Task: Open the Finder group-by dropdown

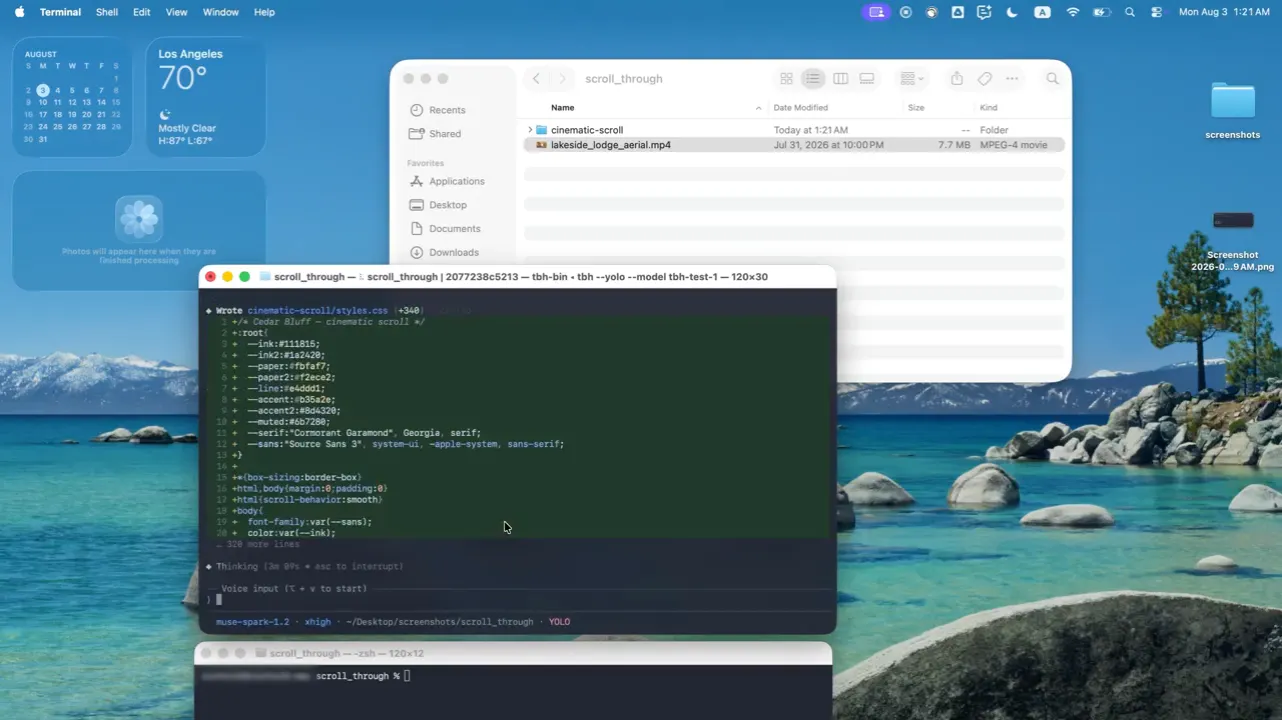Action: tap(912, 79)
